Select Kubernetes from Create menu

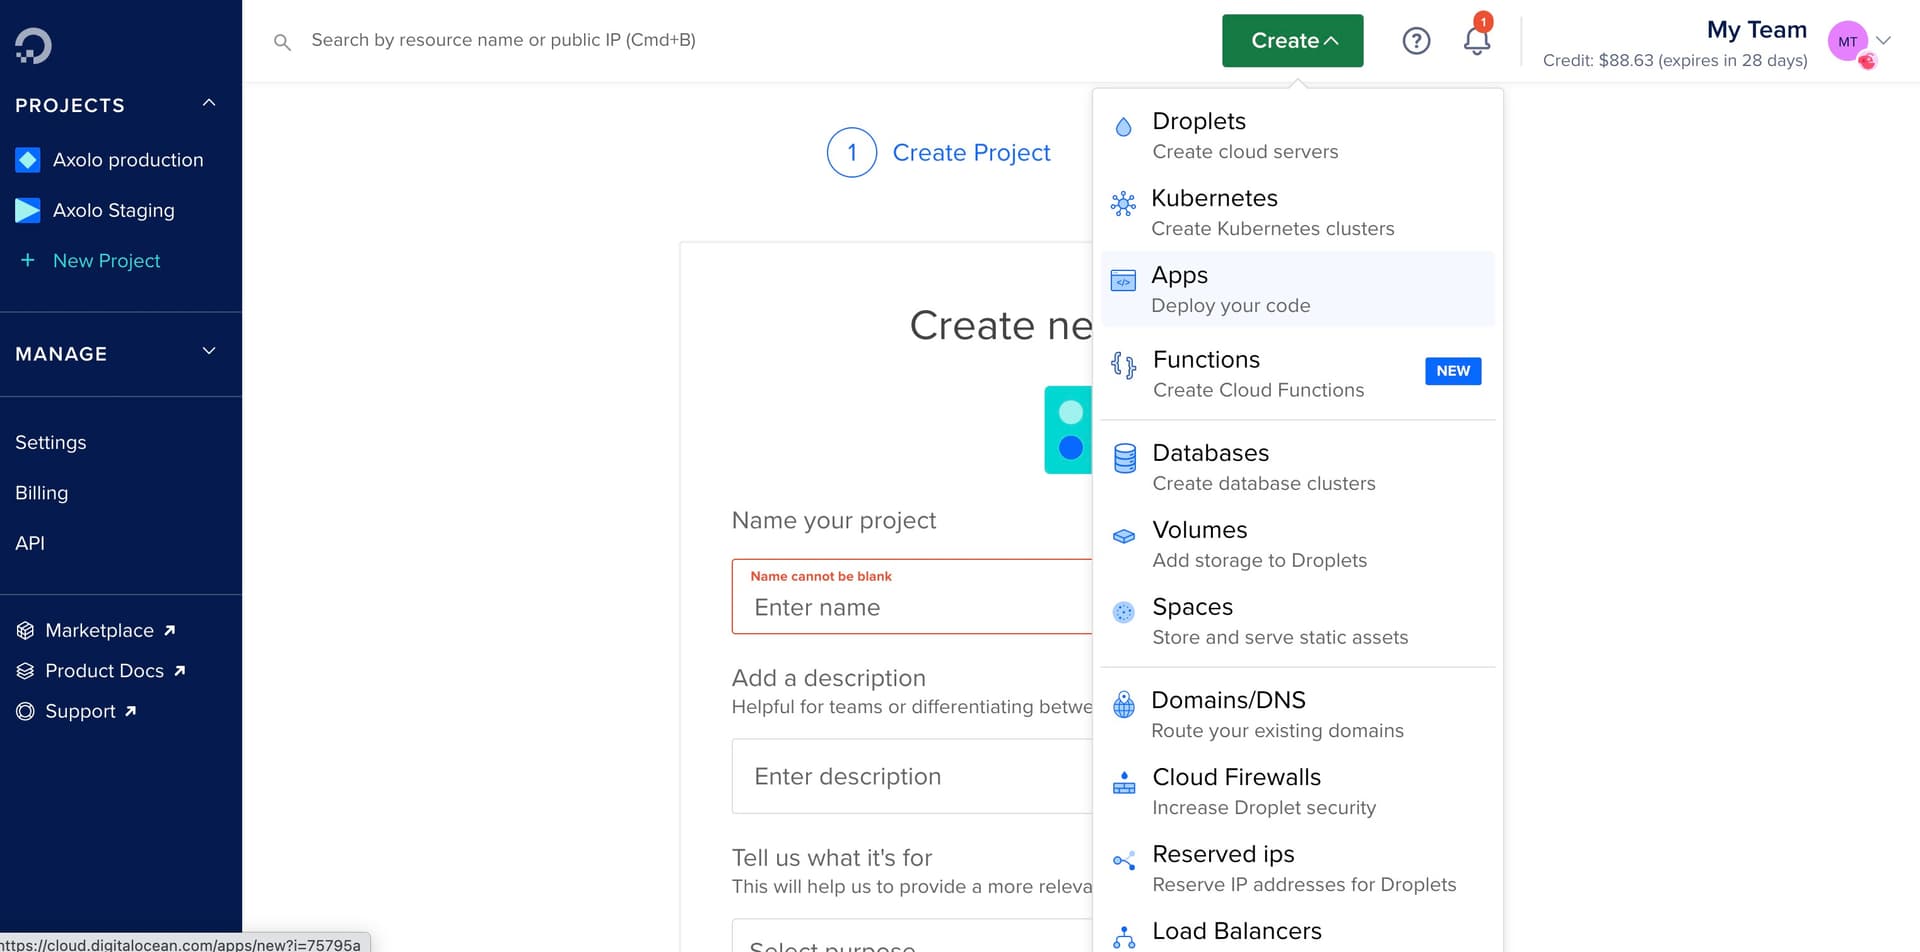(1297, 212)
